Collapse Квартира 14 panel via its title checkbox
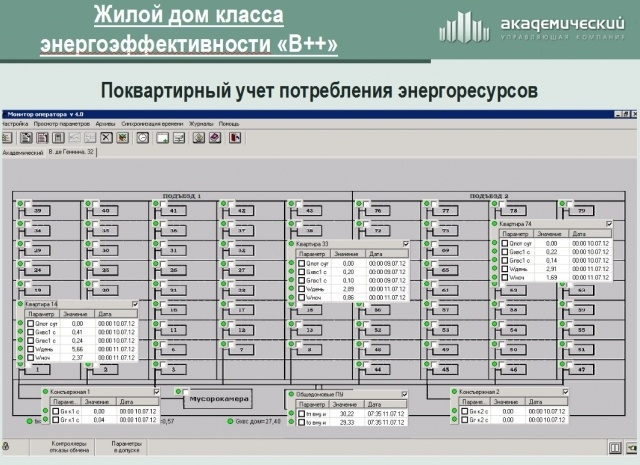Viewport: 640px width, 465px height. (135, 304)
